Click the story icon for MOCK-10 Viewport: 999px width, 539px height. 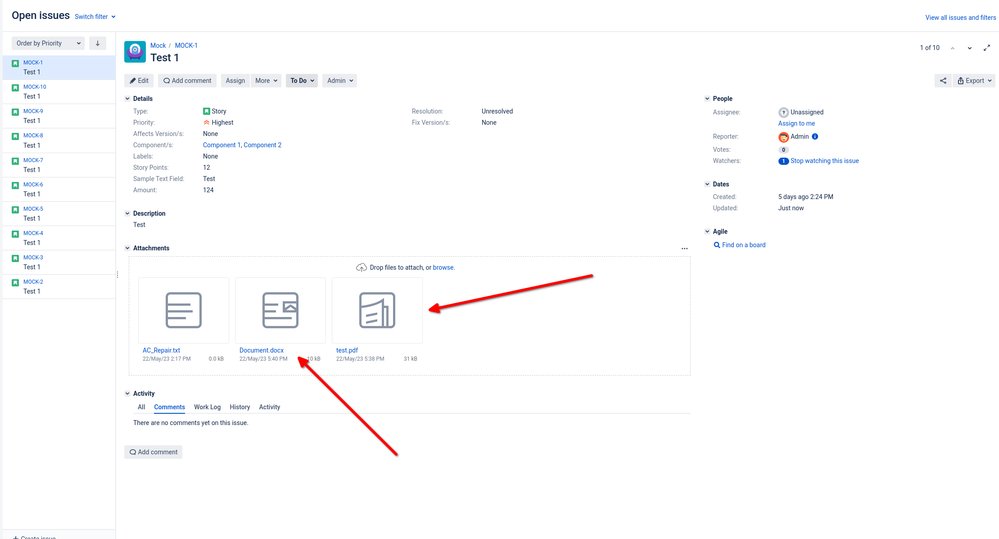[15, 87]
